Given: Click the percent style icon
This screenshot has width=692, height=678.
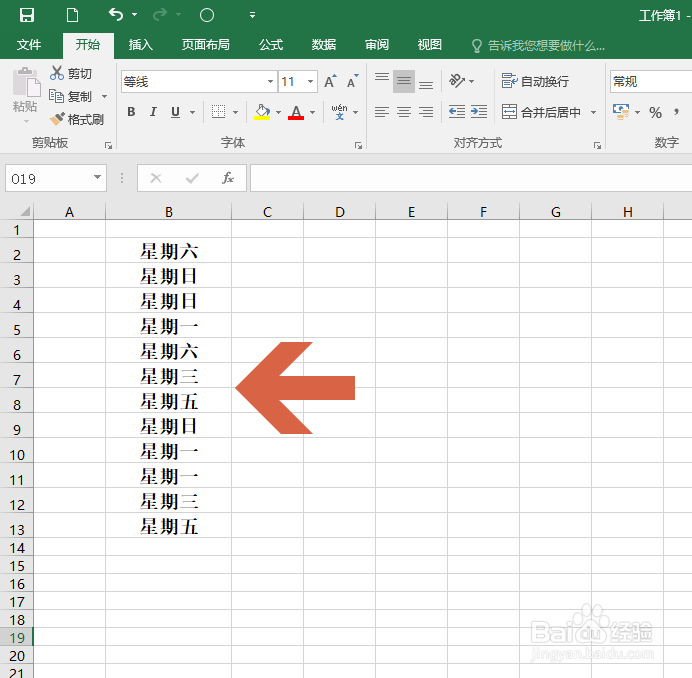Looking at the screenshot, I should click(x=656, y=113).
